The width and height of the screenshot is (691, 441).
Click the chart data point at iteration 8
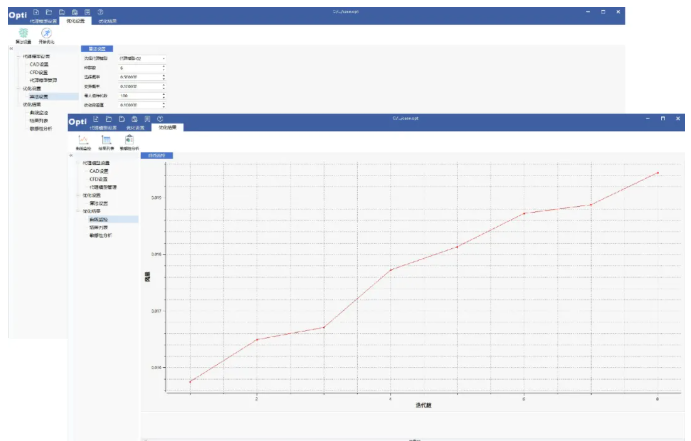point(658,173)
